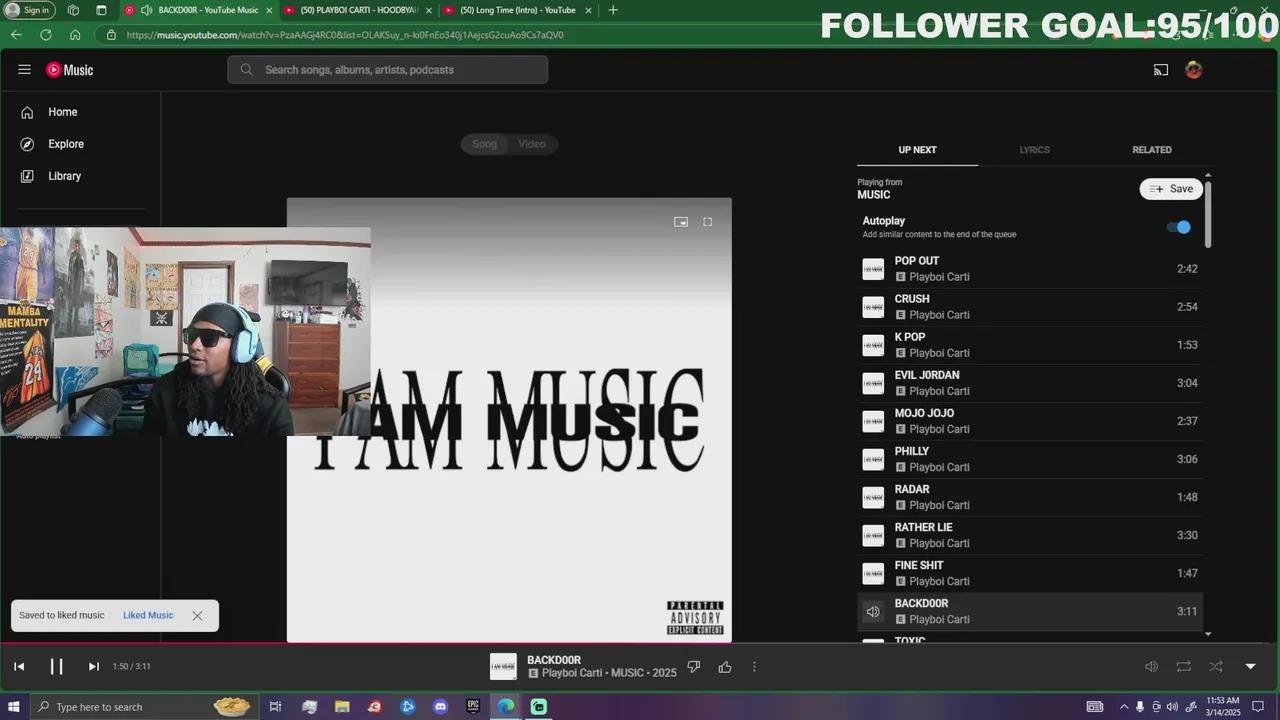Toggle repeat mode
The width and height of the screenshot is (1280, 720).
pyautogui.click(x=1184, y=667)
